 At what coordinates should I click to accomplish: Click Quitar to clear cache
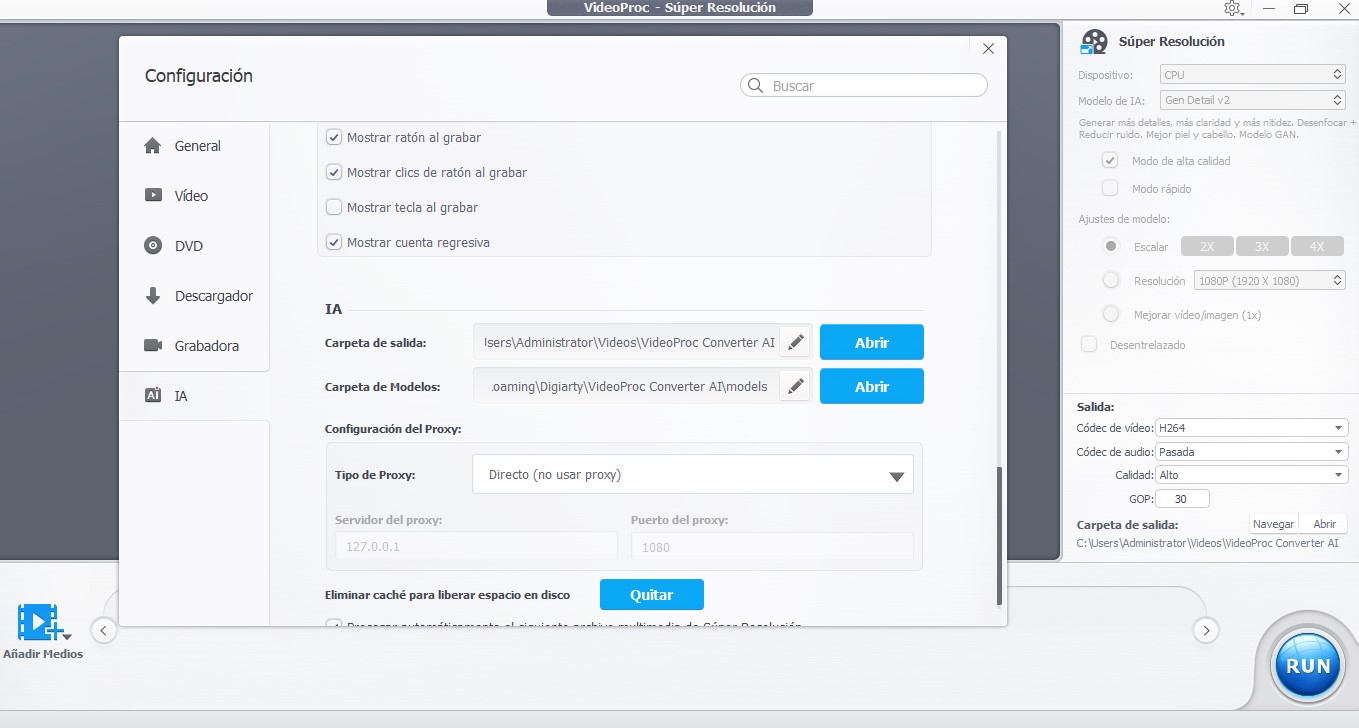[x=651, y=595]
